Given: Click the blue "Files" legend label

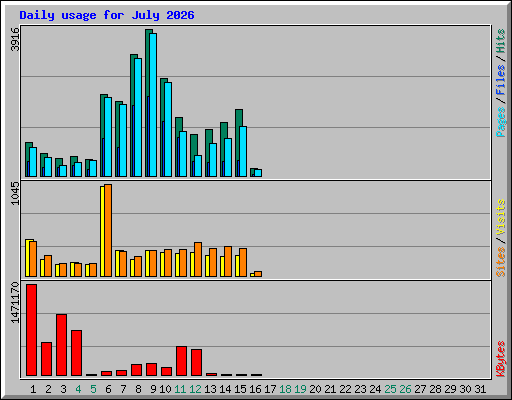Looking at the screenshot, I should (500, 80).
